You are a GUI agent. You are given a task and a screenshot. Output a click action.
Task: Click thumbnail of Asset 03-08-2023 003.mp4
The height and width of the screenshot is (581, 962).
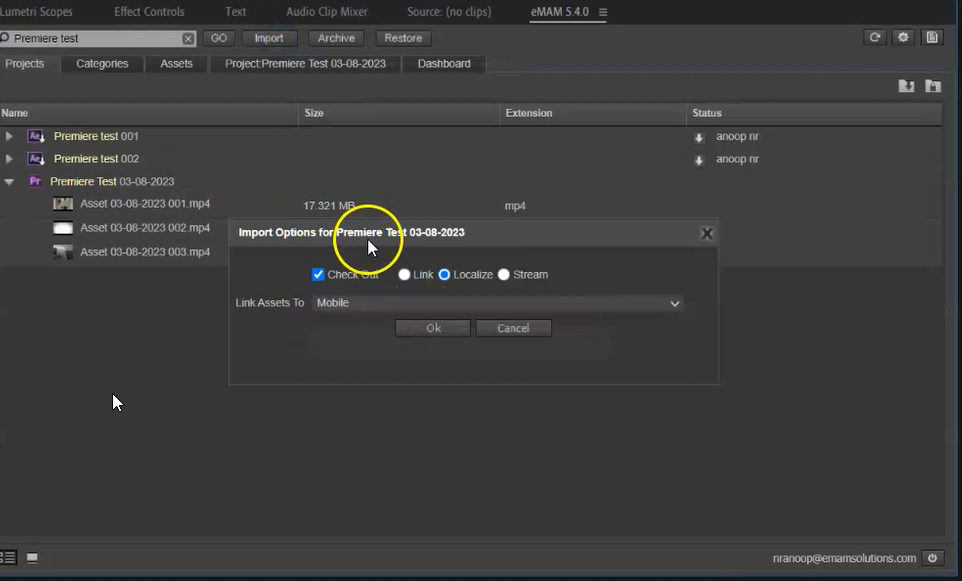coord(63,252)
